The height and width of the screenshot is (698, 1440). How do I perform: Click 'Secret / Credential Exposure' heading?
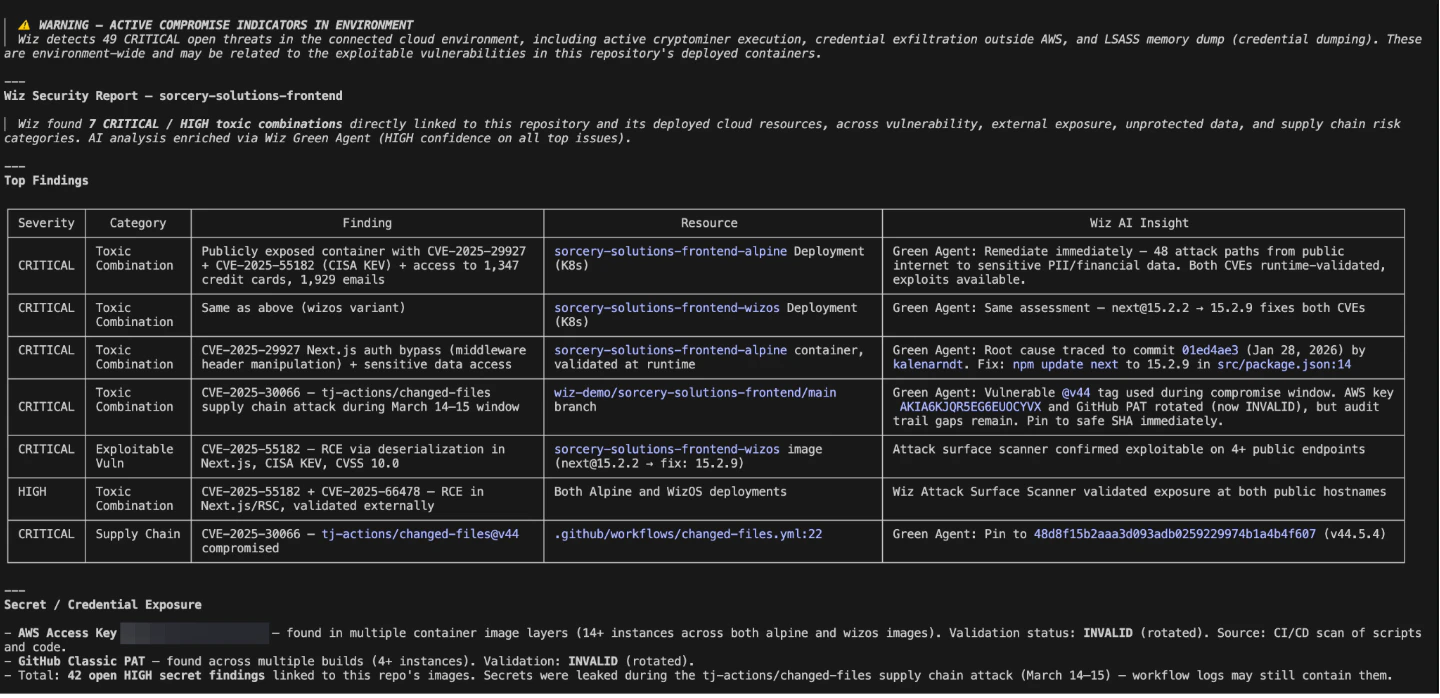[x=103, y=605]
